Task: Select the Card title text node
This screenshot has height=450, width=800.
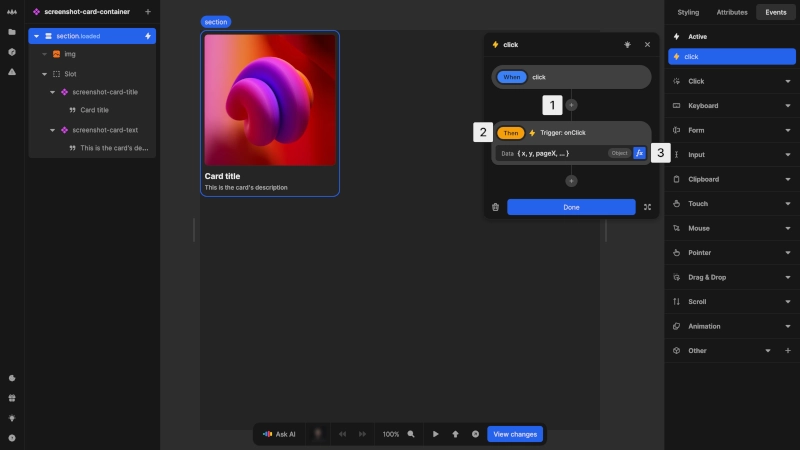Action: pos(92,110)
